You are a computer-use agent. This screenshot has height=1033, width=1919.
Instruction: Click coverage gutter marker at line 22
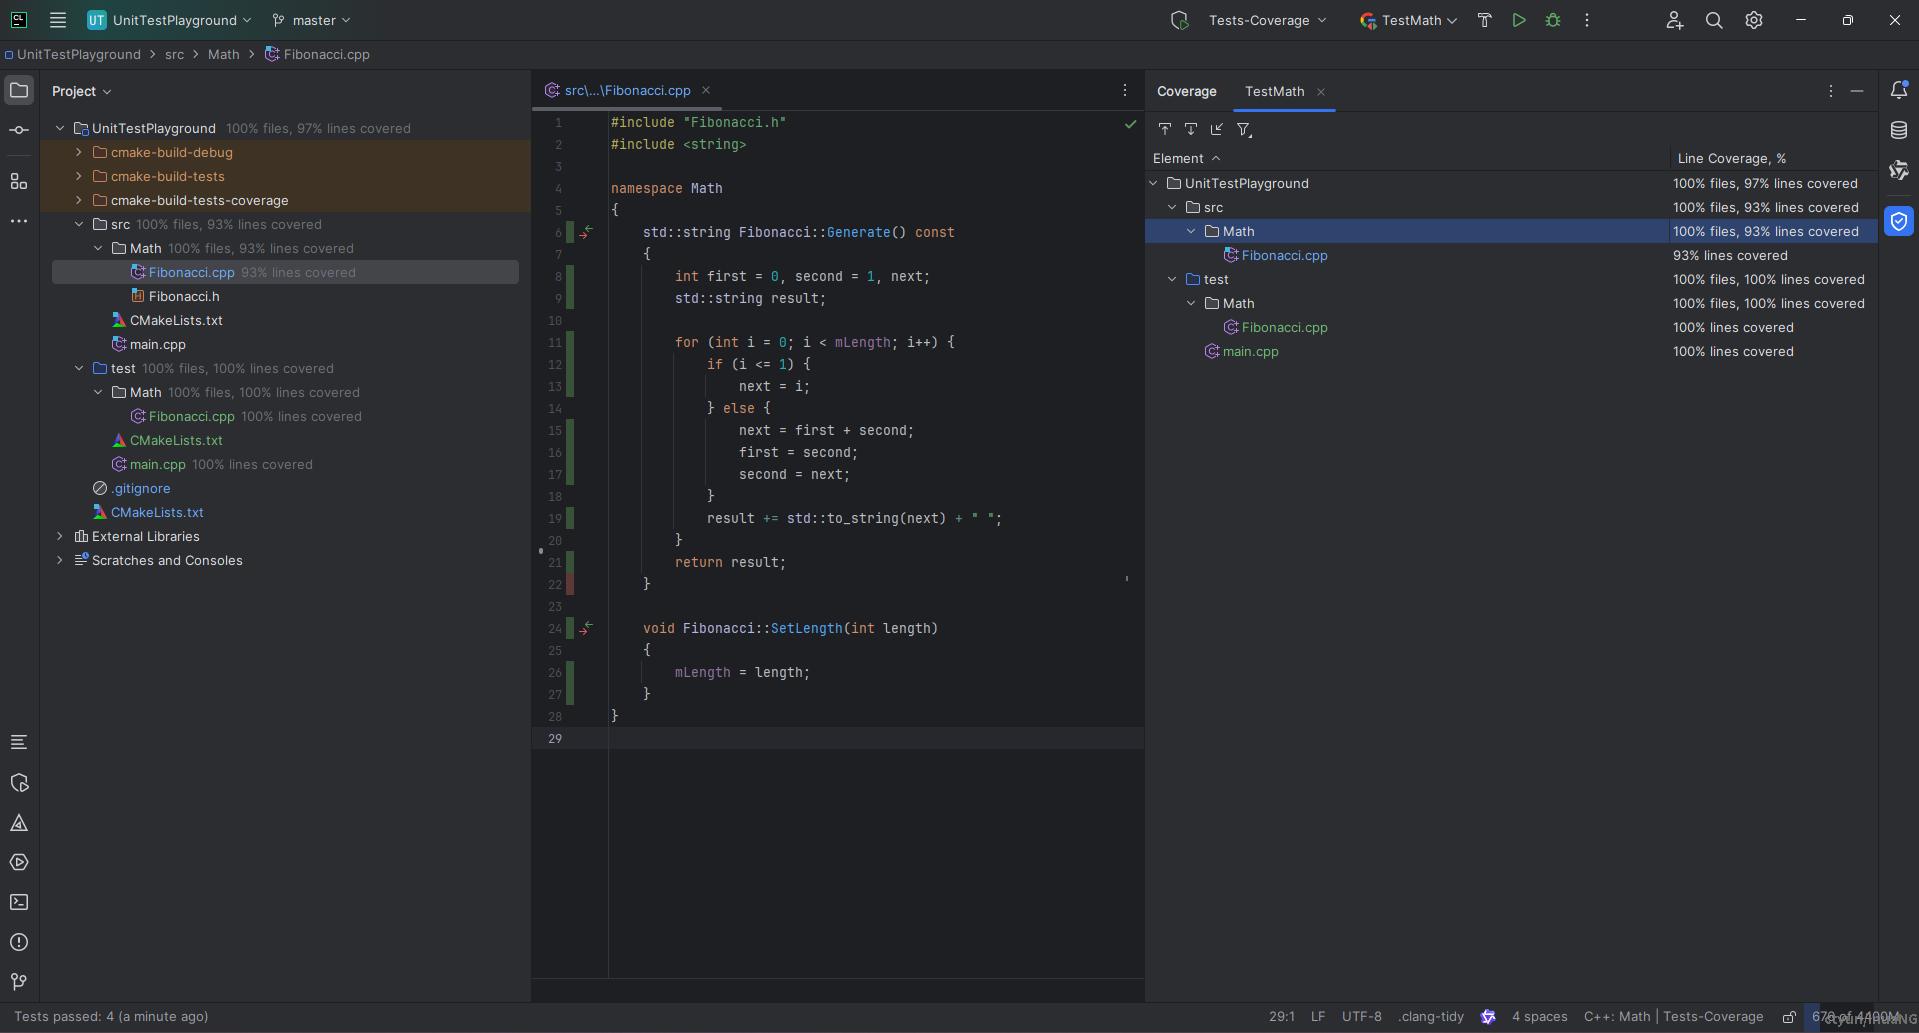coord(570,584)
